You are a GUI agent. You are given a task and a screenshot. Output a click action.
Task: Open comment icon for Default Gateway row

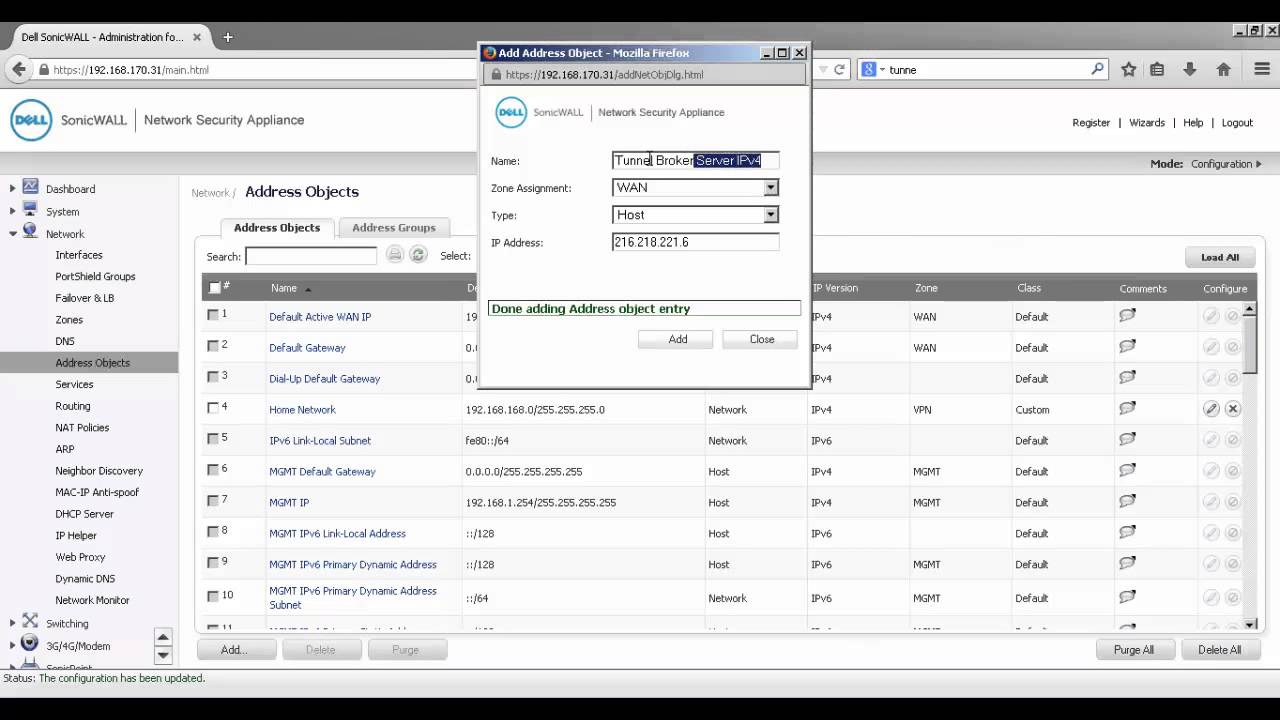[1127, 347]
